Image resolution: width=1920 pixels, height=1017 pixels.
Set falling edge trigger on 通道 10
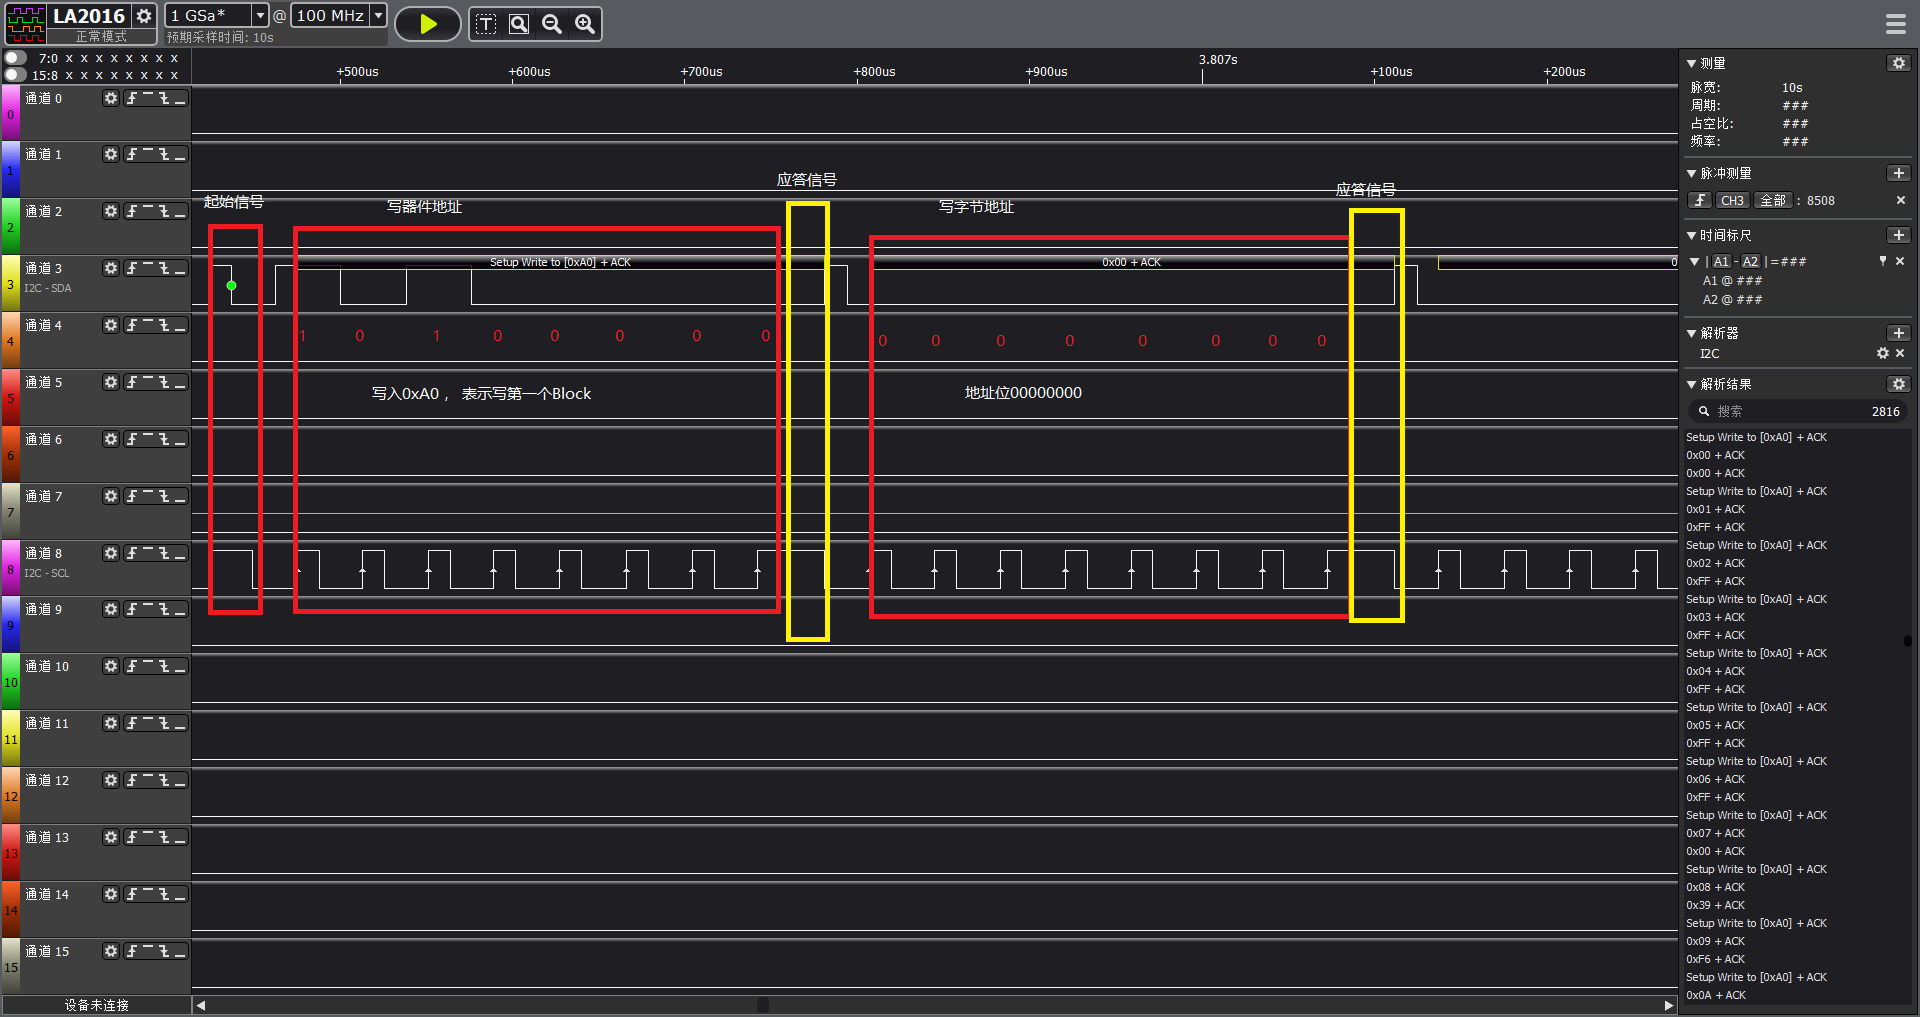coord(164,666)
